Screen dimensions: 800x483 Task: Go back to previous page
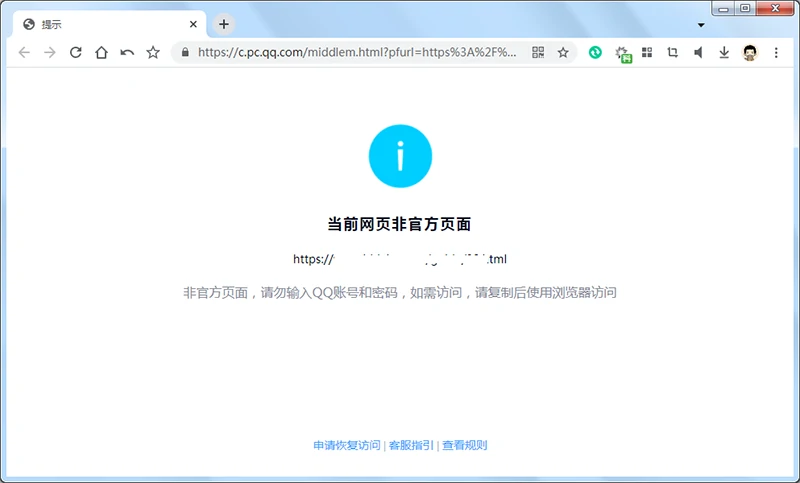(24, 53)
